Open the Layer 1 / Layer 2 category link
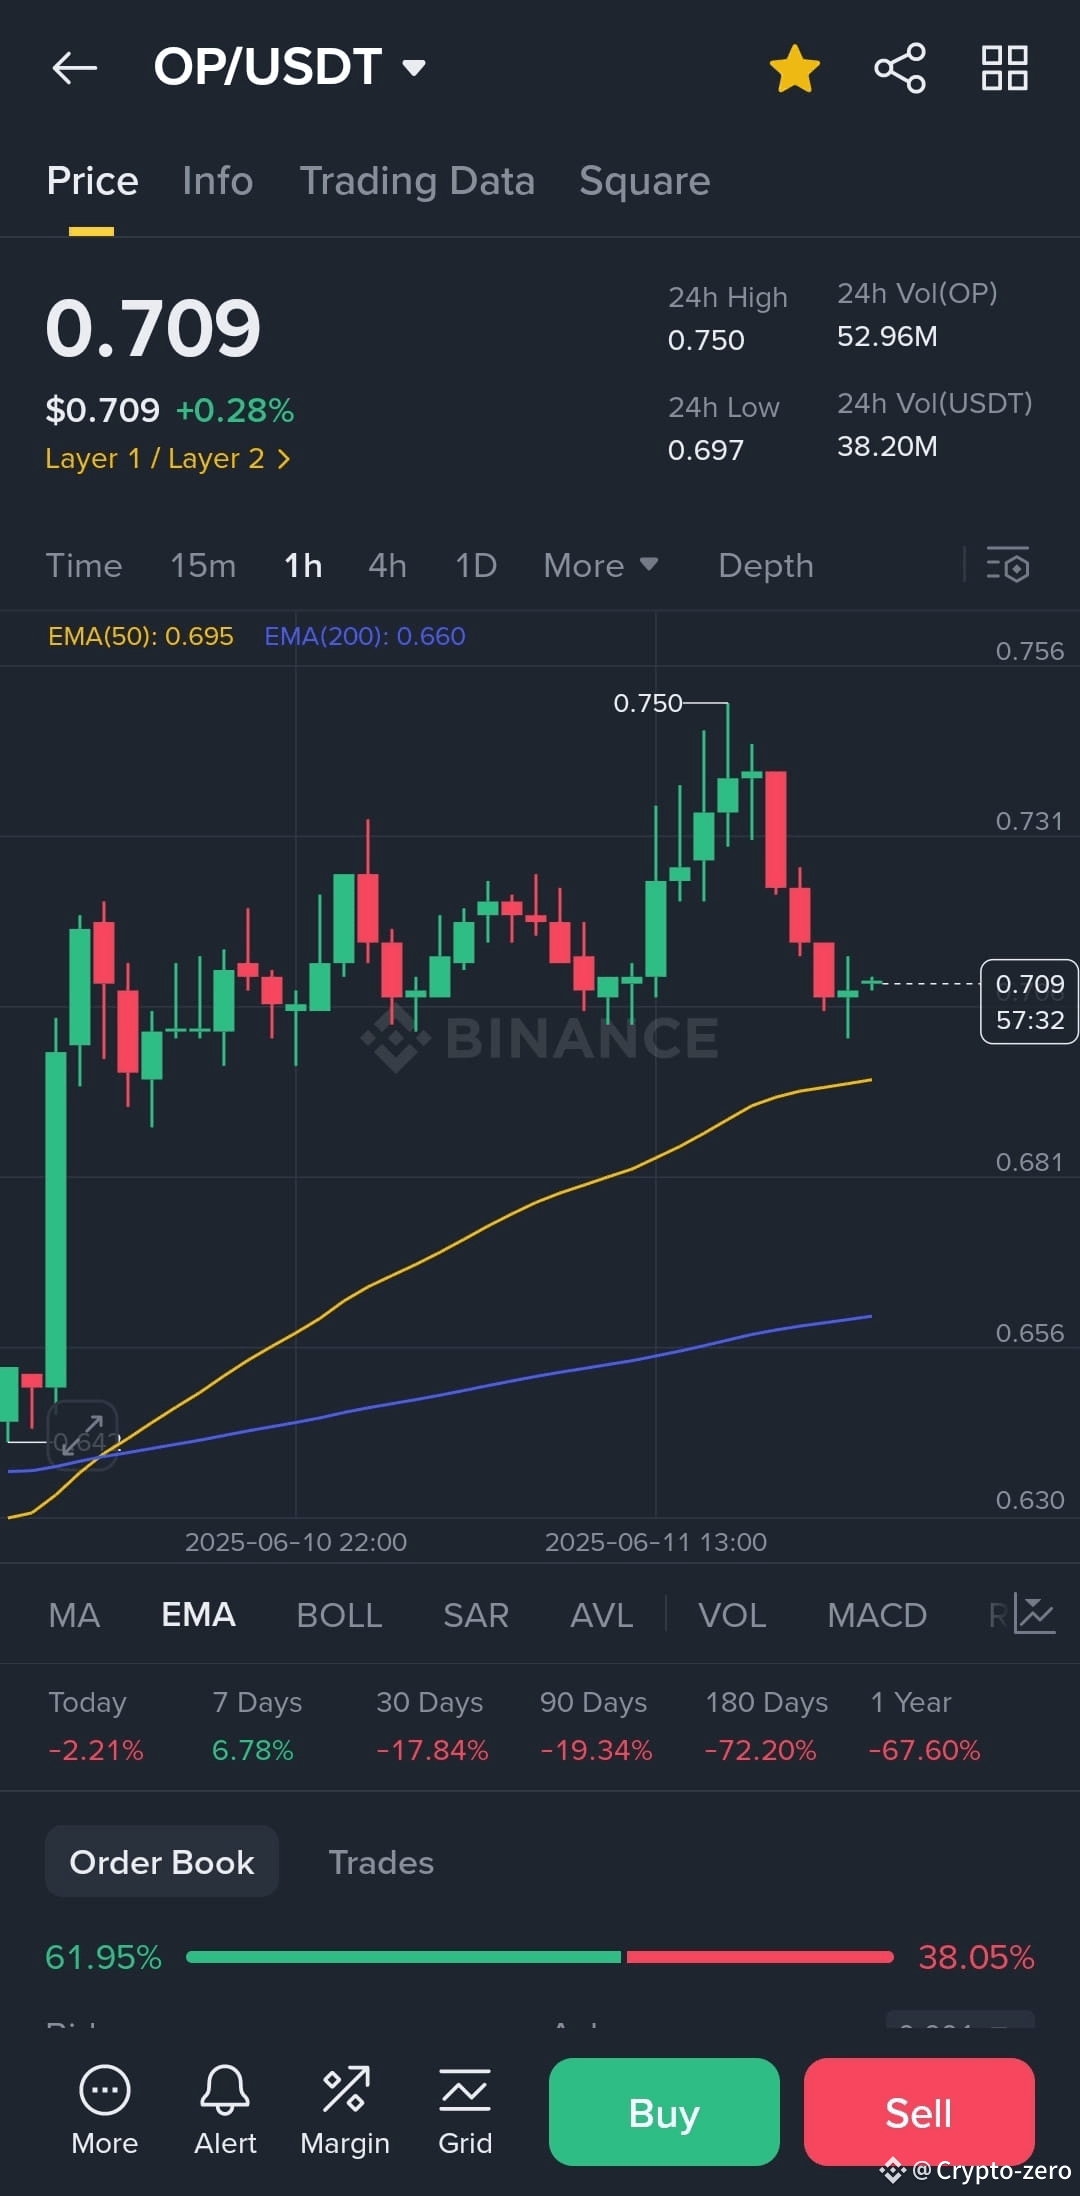 168,459
